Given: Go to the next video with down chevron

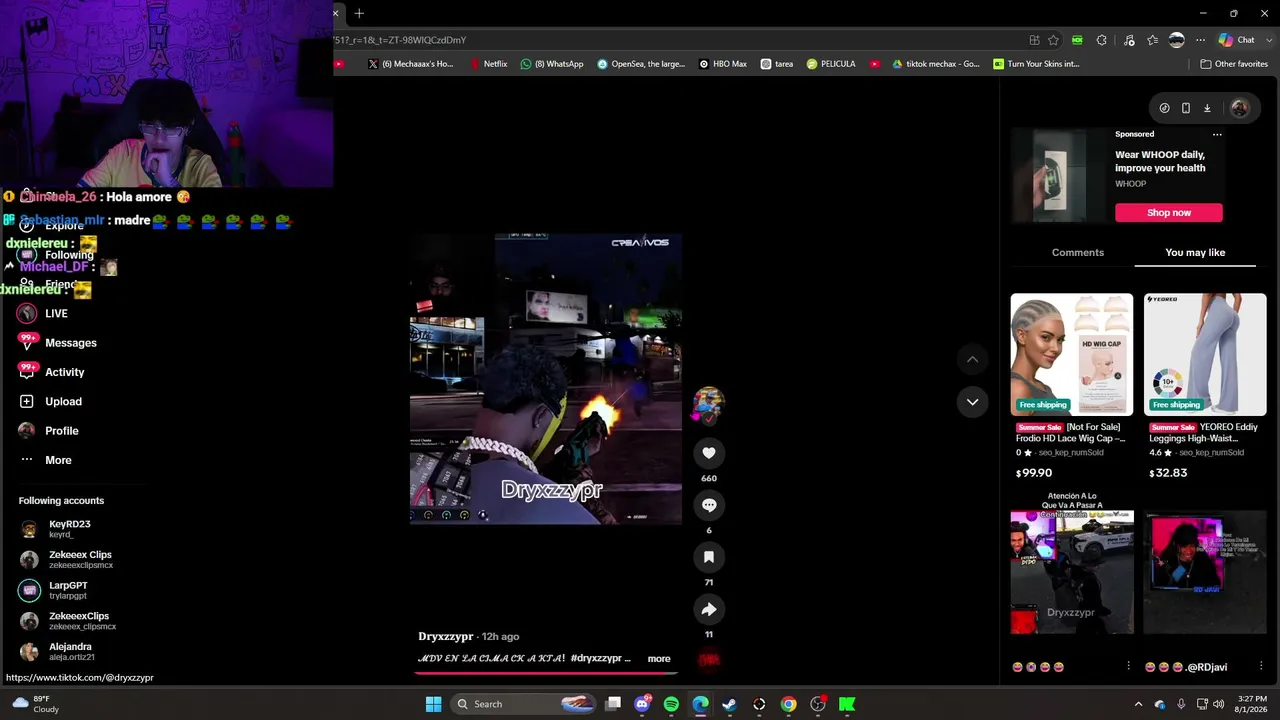Looking at the screenshot, I should (x=972, y=402).
